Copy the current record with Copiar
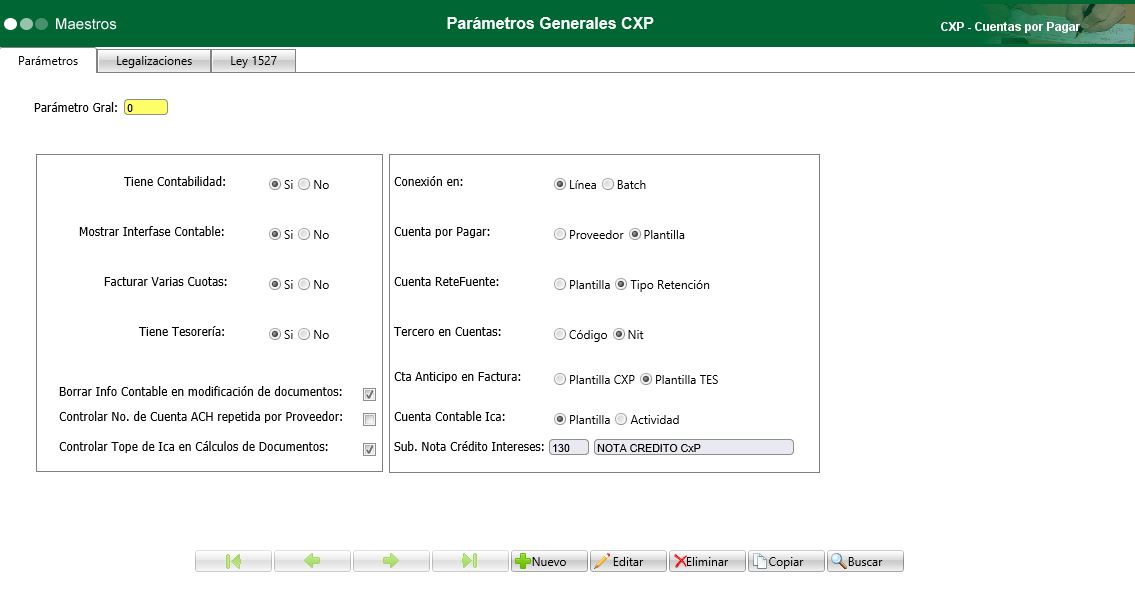This screenshot has height=607, width=1135. (x=786, y=560)
